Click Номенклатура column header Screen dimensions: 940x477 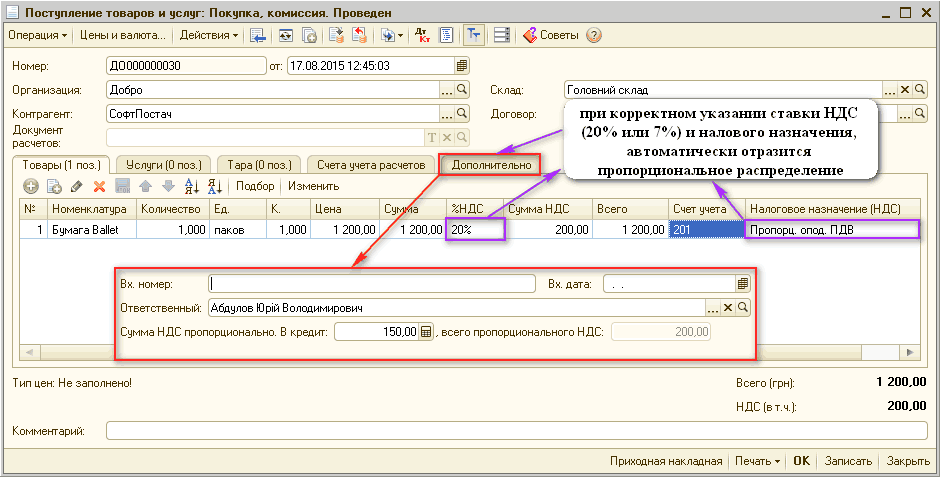tap(92, 209)
